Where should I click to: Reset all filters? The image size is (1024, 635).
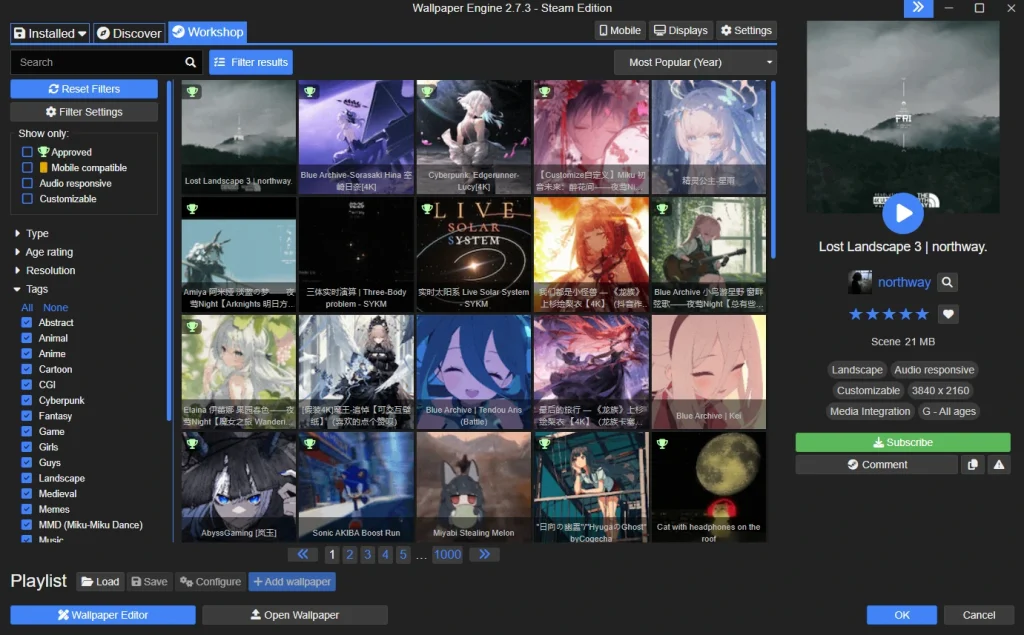[84, 89]
